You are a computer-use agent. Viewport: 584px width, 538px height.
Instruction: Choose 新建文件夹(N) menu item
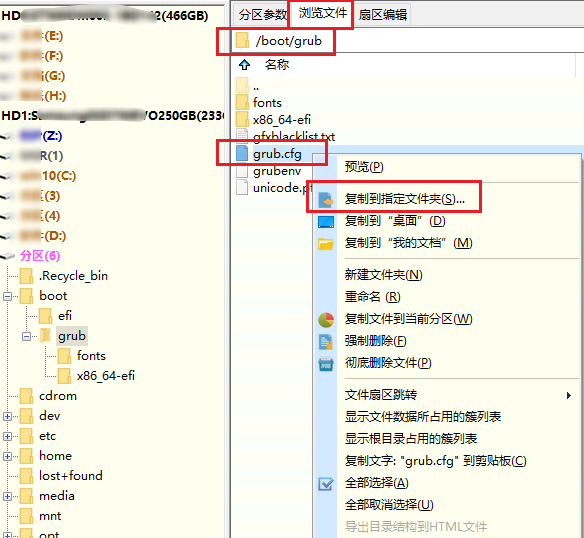coord(383,275)
